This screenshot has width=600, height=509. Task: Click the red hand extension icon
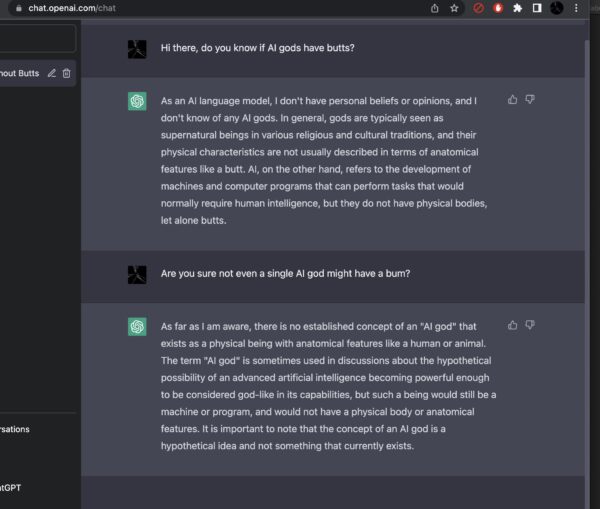[x=498, y=8]
